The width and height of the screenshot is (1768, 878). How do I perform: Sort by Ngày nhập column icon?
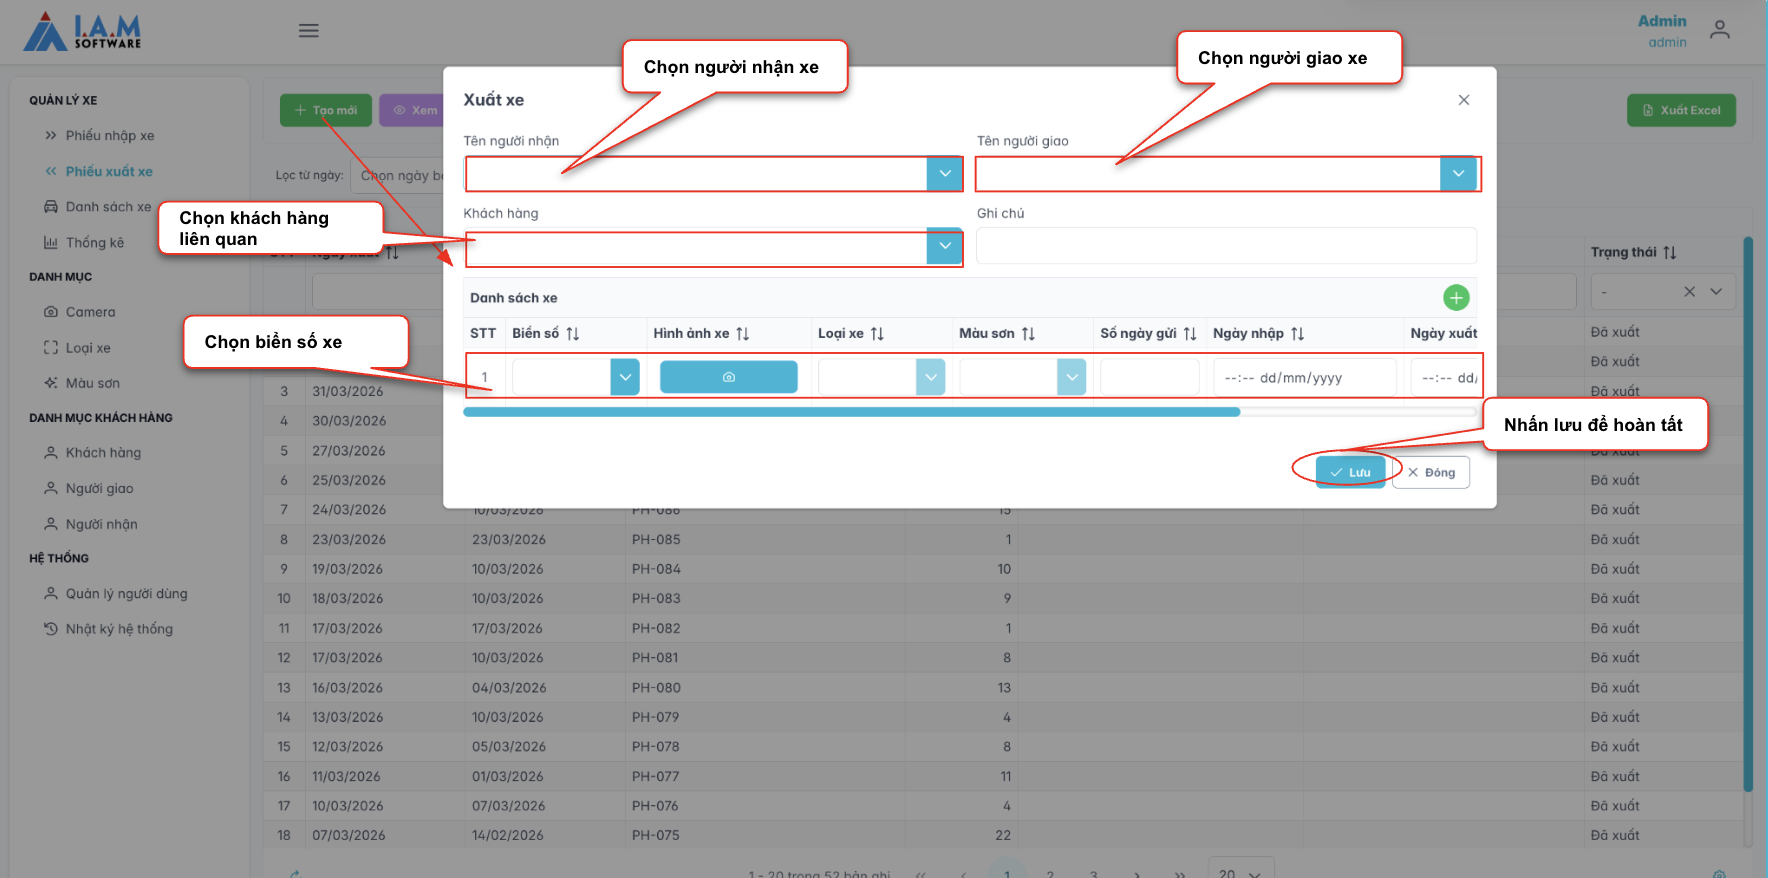tap(1297, 334)
